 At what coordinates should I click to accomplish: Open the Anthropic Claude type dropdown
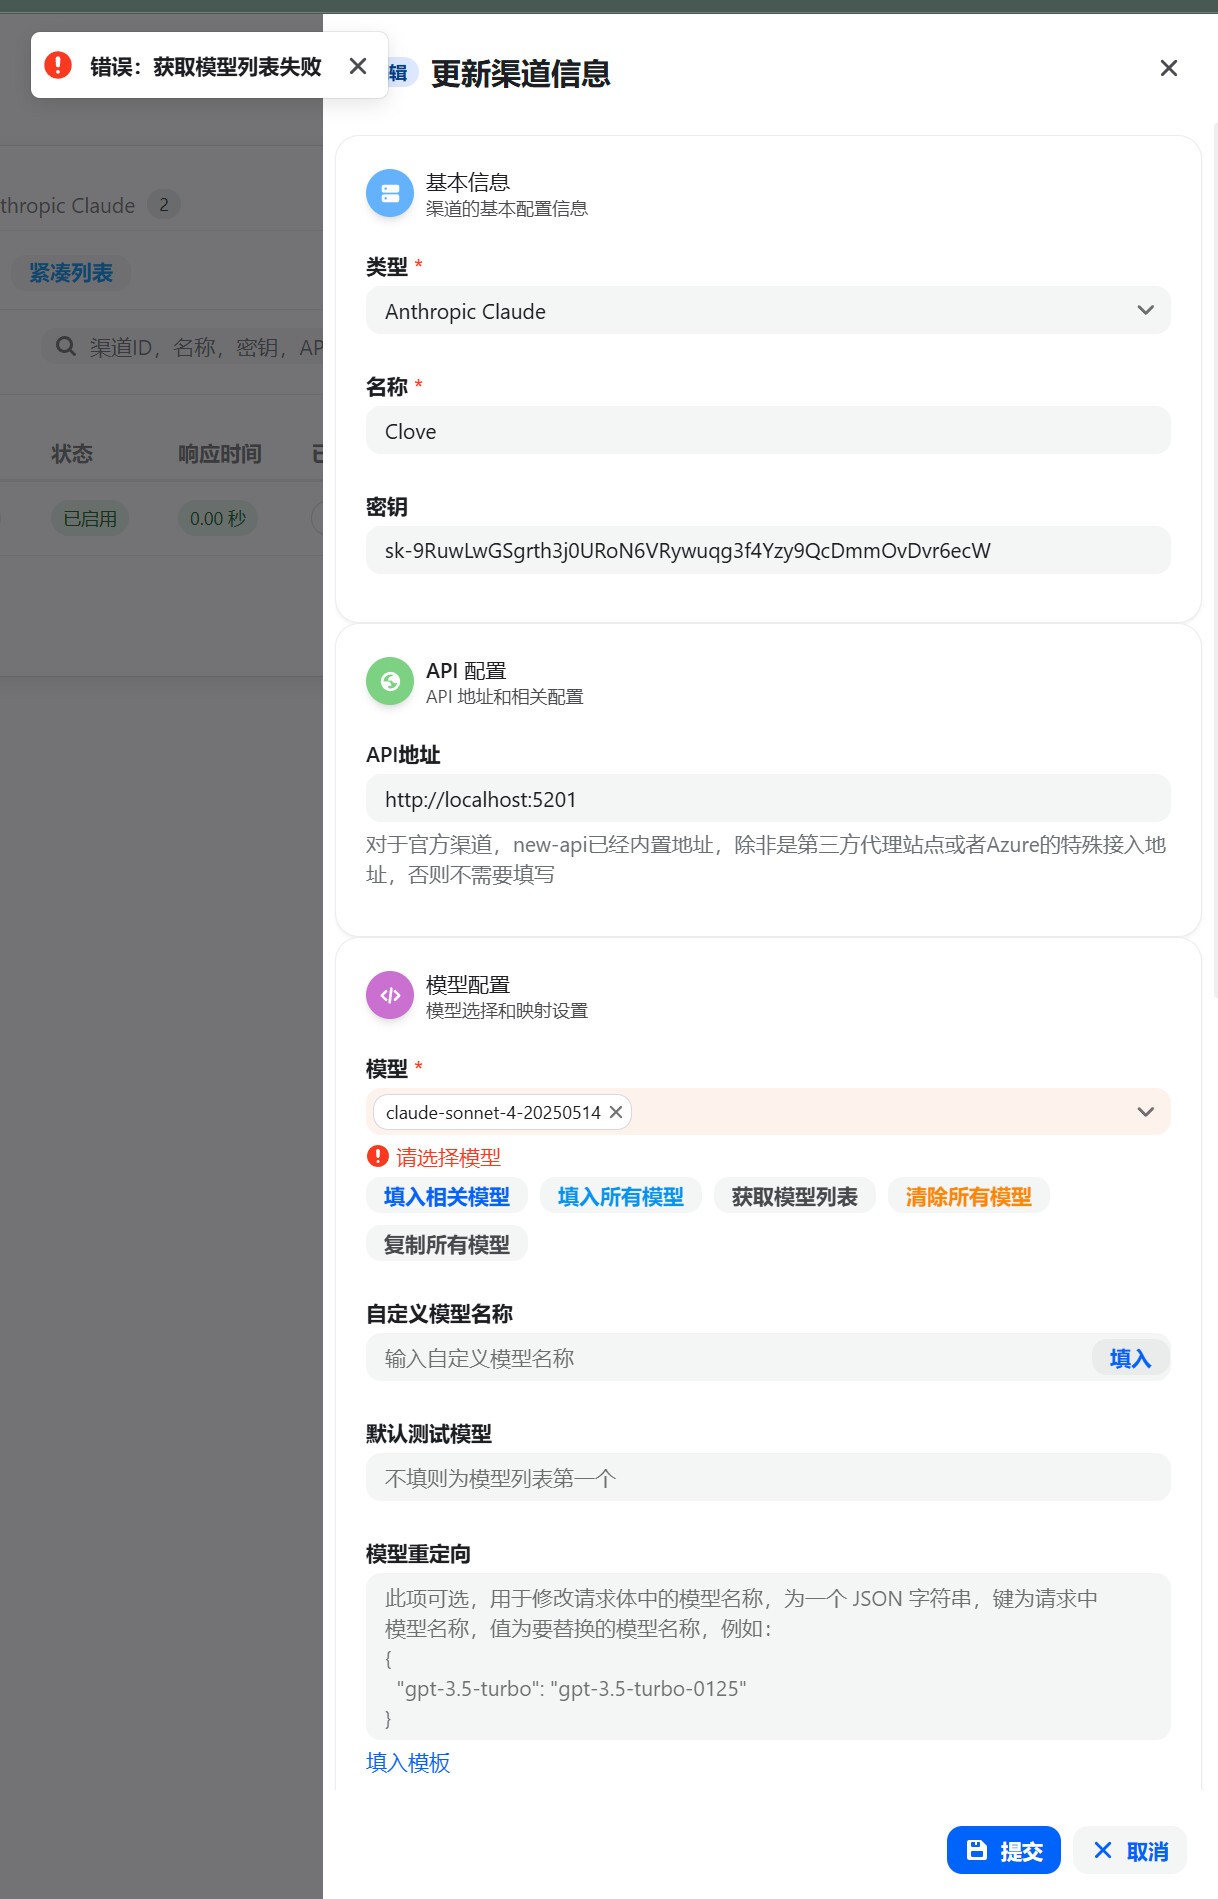(768, 311)
